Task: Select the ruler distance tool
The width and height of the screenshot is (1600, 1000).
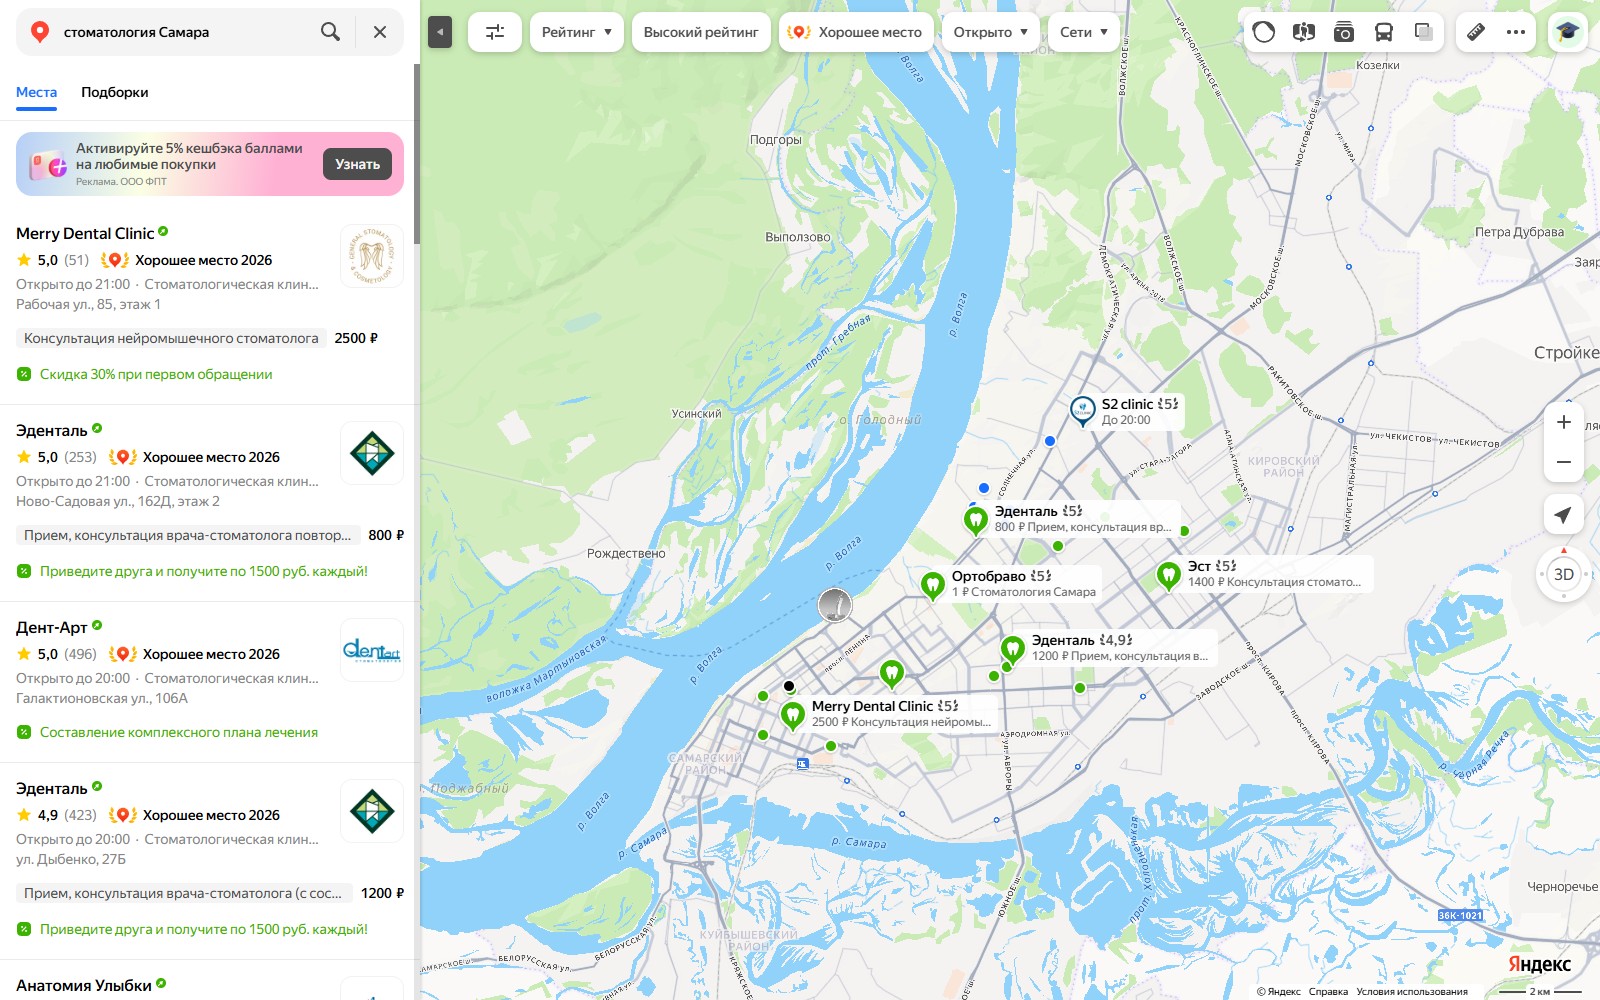Action: coord(1476,32)
